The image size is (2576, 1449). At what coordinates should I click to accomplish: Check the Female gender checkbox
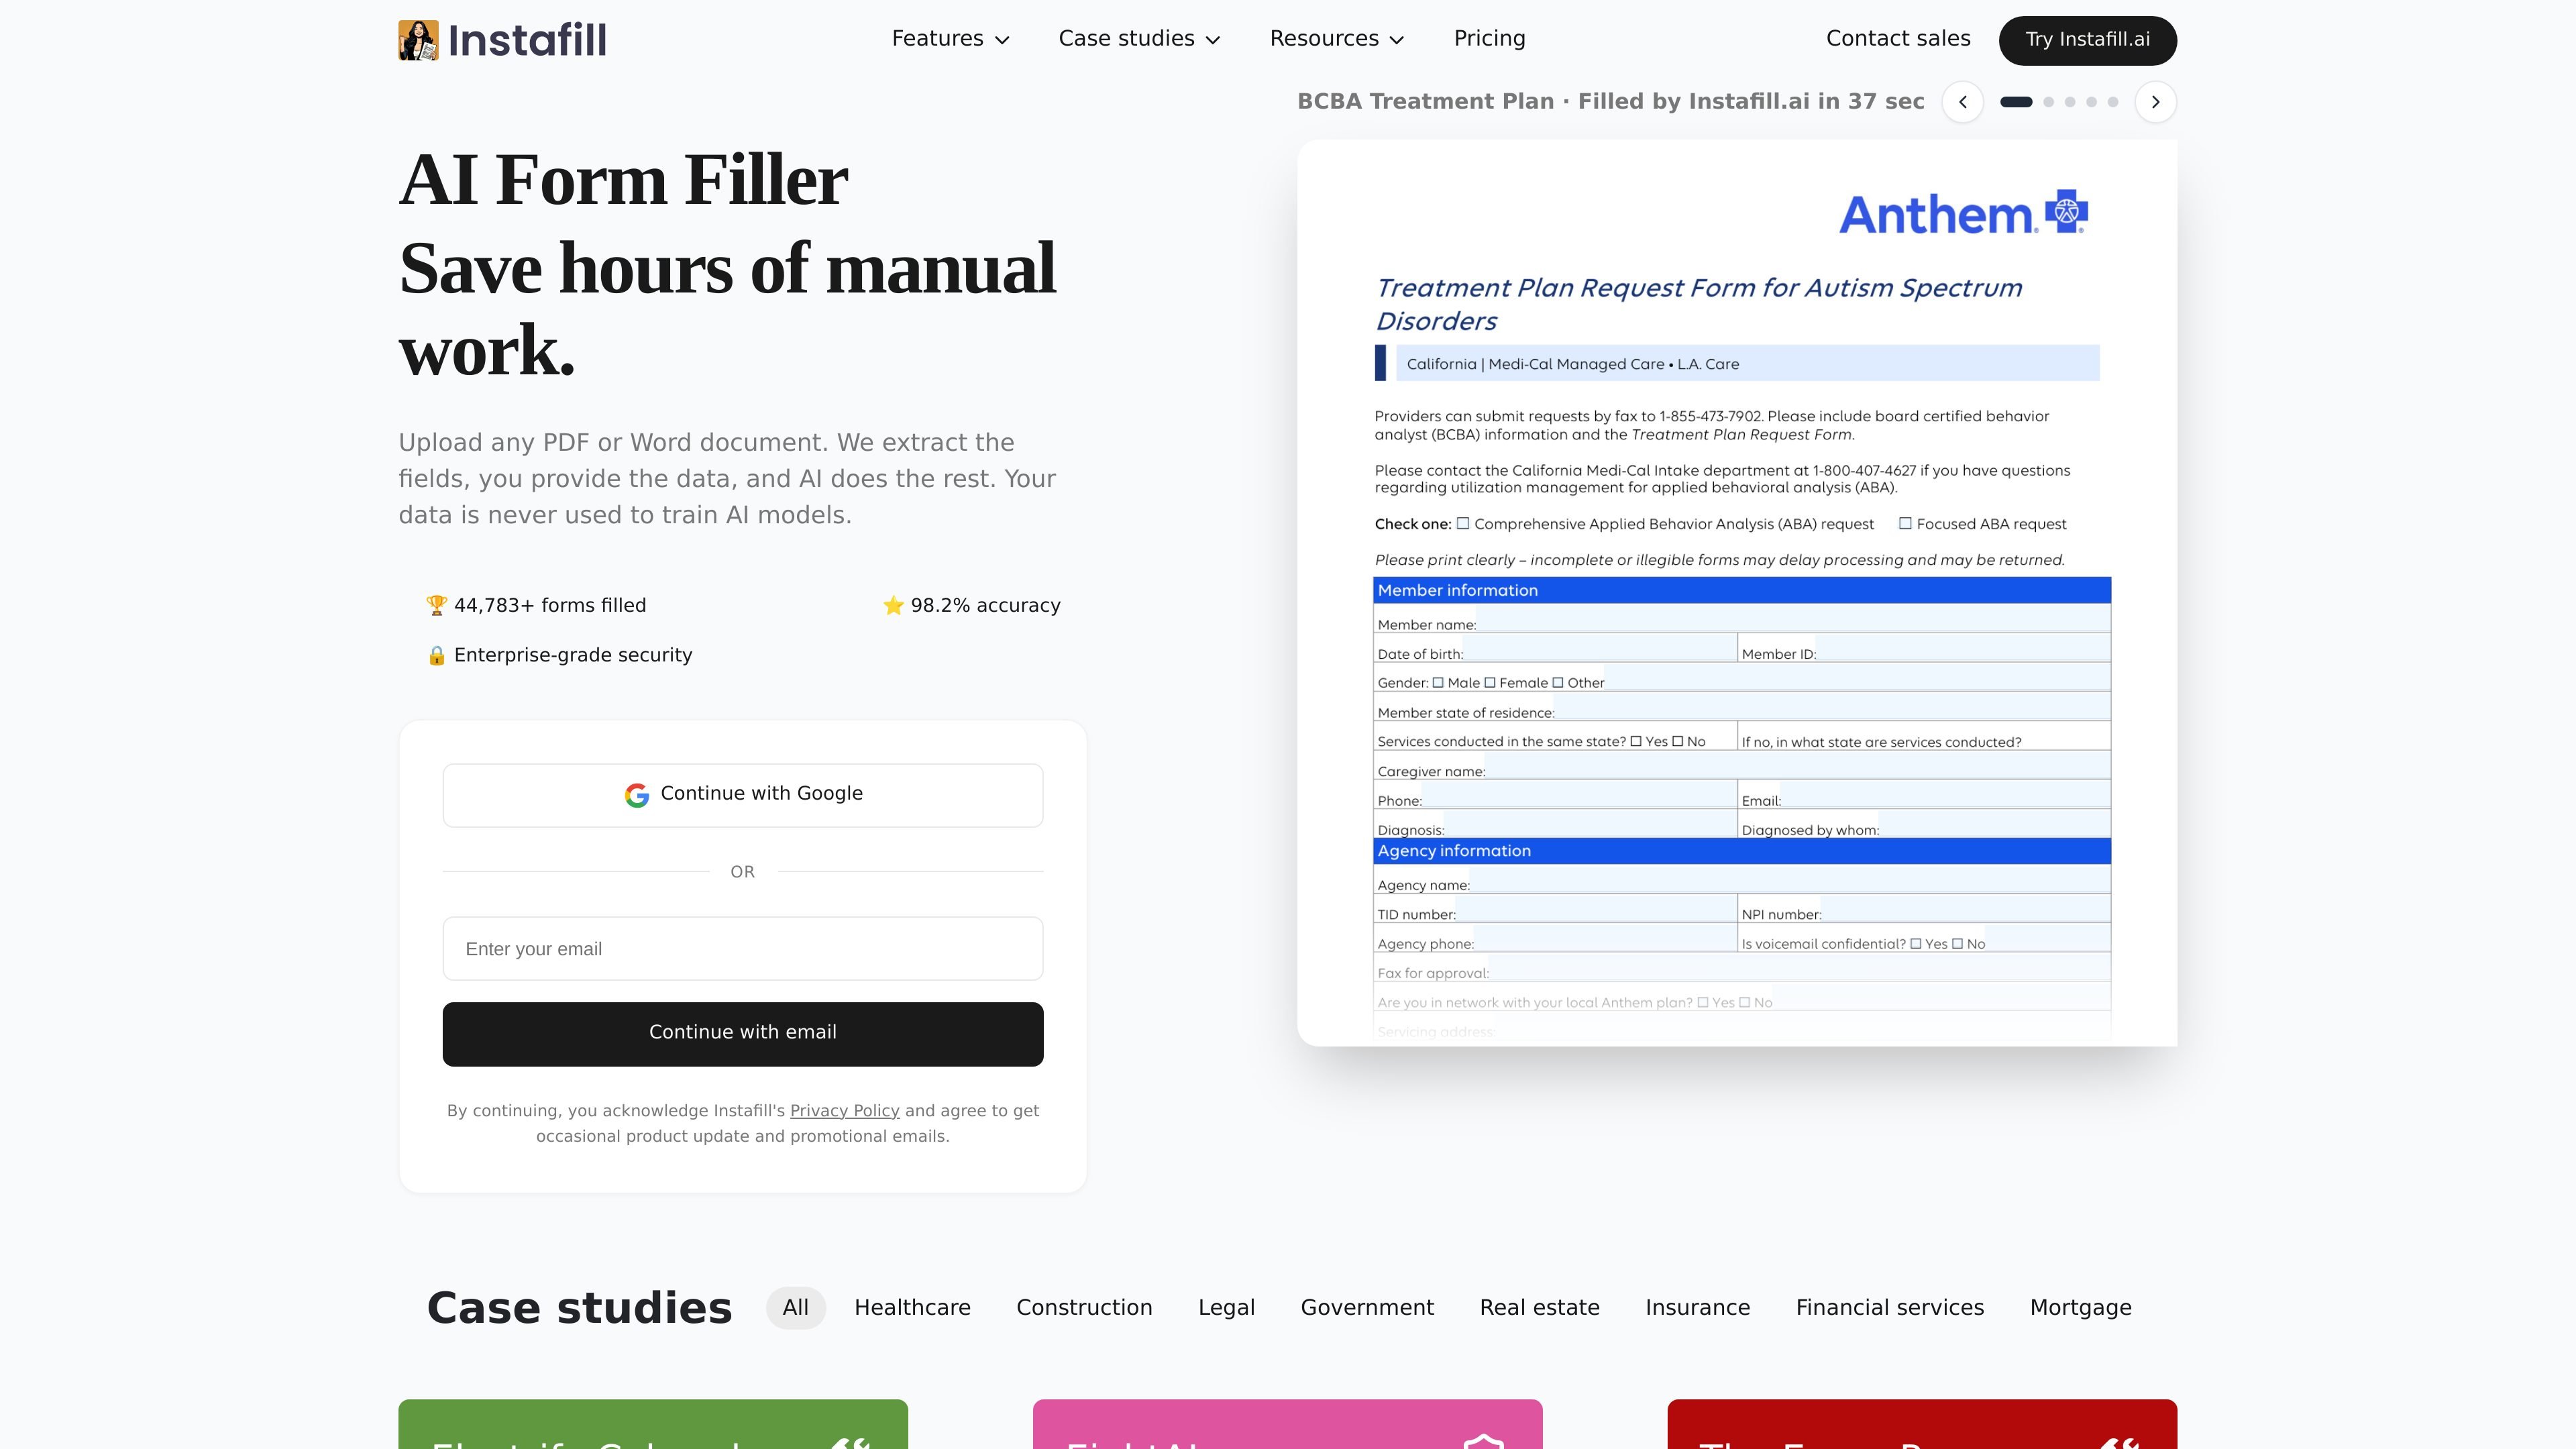point(1490,683)
